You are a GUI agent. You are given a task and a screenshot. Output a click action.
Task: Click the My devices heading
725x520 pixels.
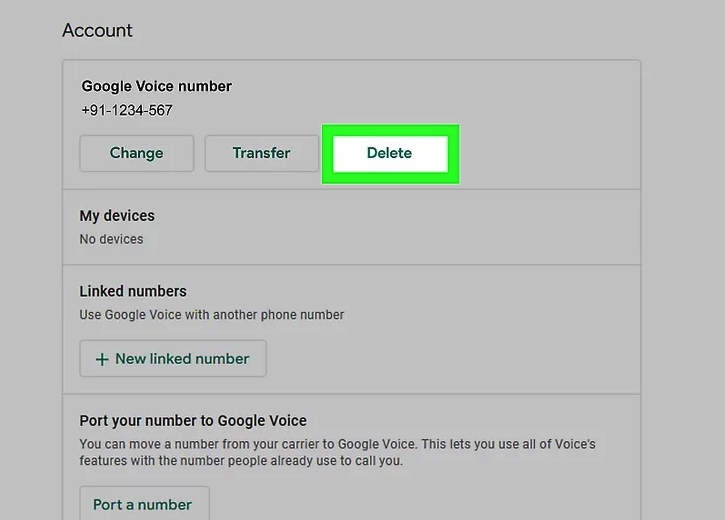117,215
